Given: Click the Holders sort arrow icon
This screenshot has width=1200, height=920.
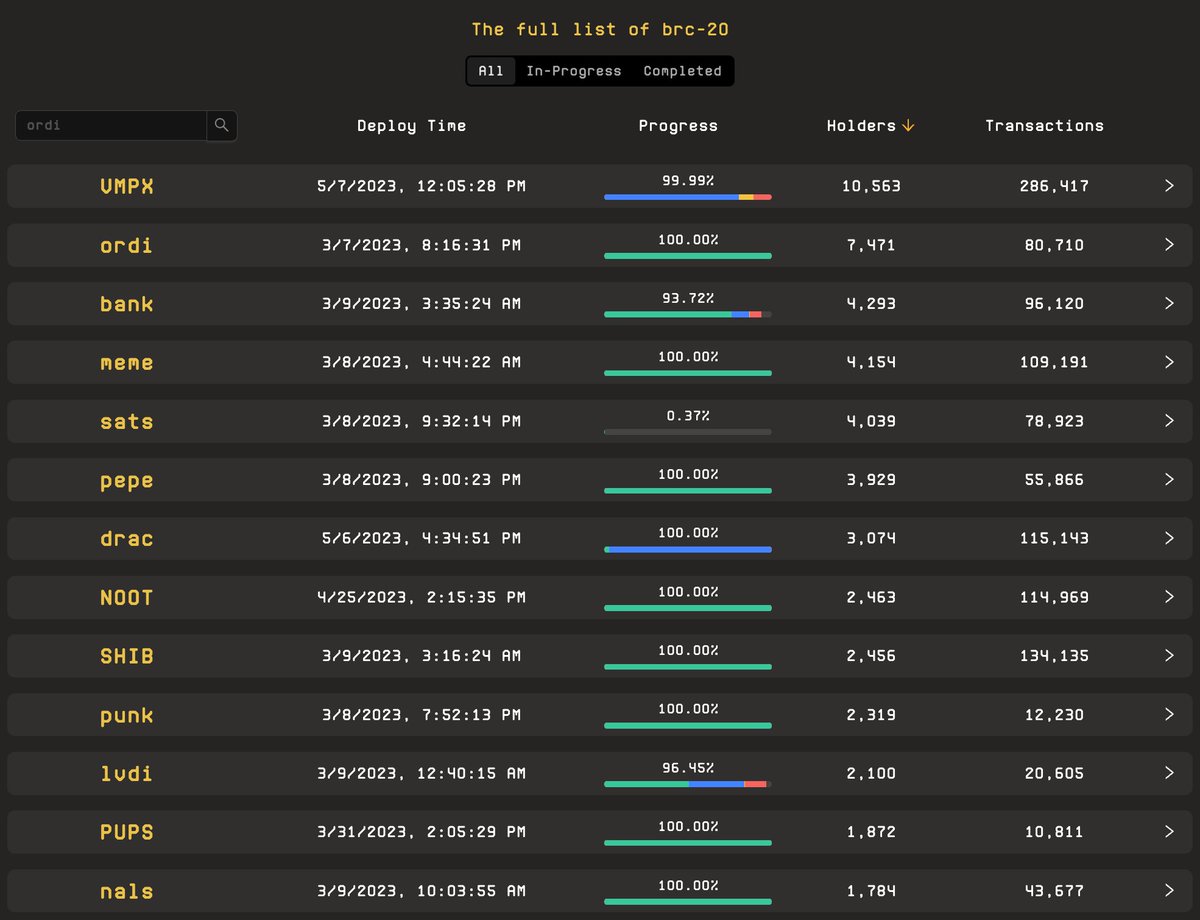Looking at the screenshot, I should [x=908, y=126].
